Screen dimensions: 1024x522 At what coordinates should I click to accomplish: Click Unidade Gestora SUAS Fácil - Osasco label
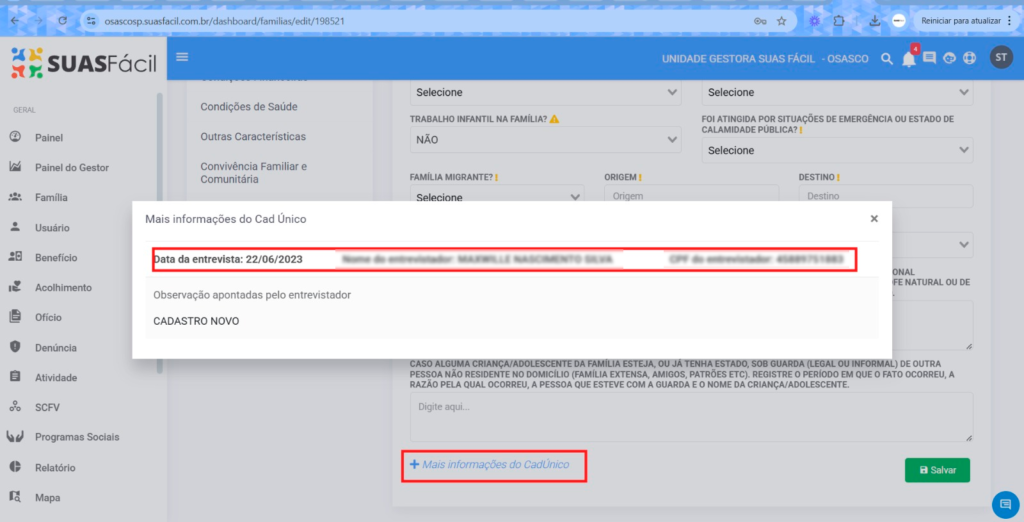pyautogui.click(x=765, y=59)
